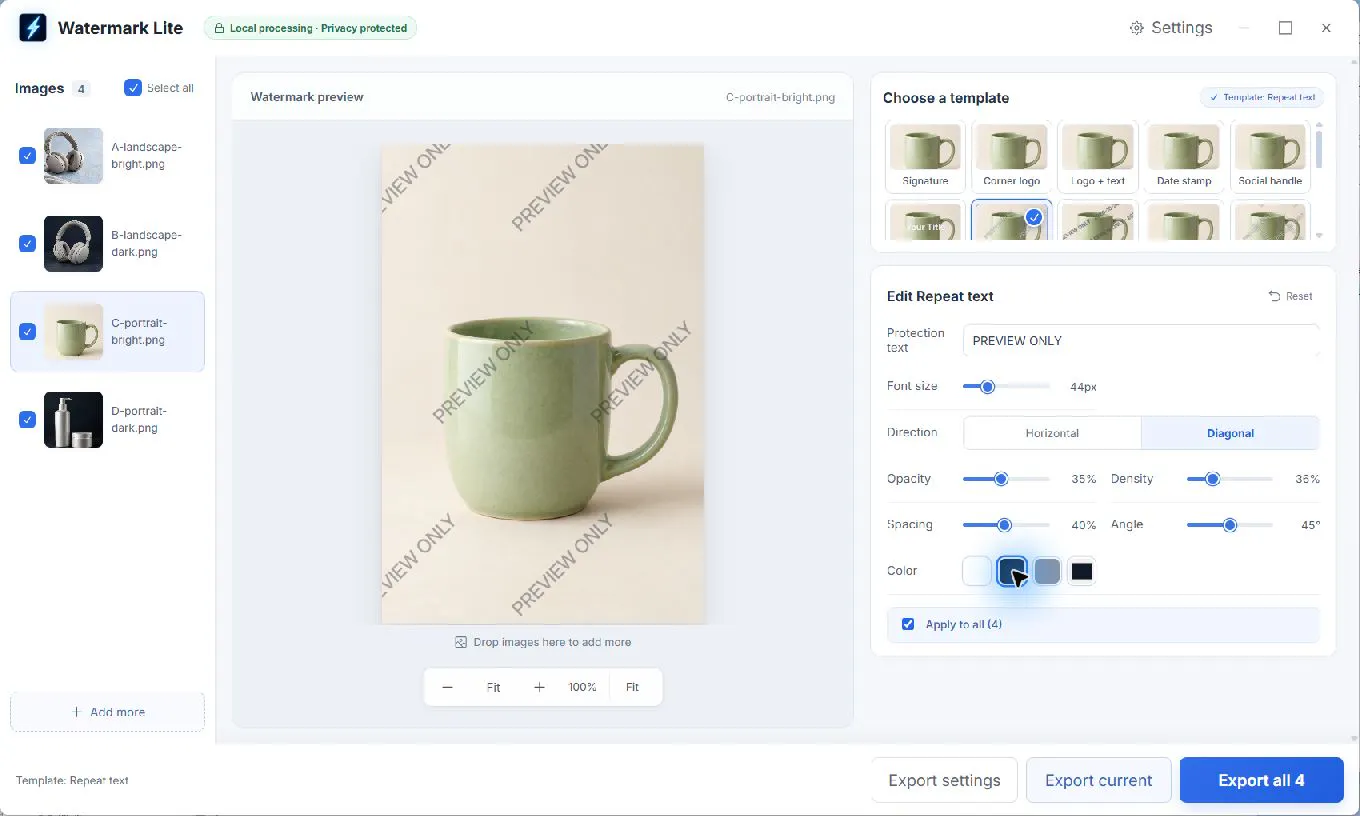
Task: Select the Diagonal direction option
Action: 1230,433
